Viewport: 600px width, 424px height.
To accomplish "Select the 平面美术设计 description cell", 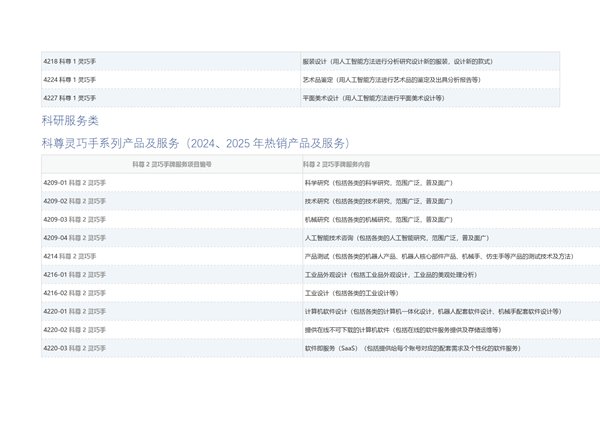I will [x=373, y=98].
